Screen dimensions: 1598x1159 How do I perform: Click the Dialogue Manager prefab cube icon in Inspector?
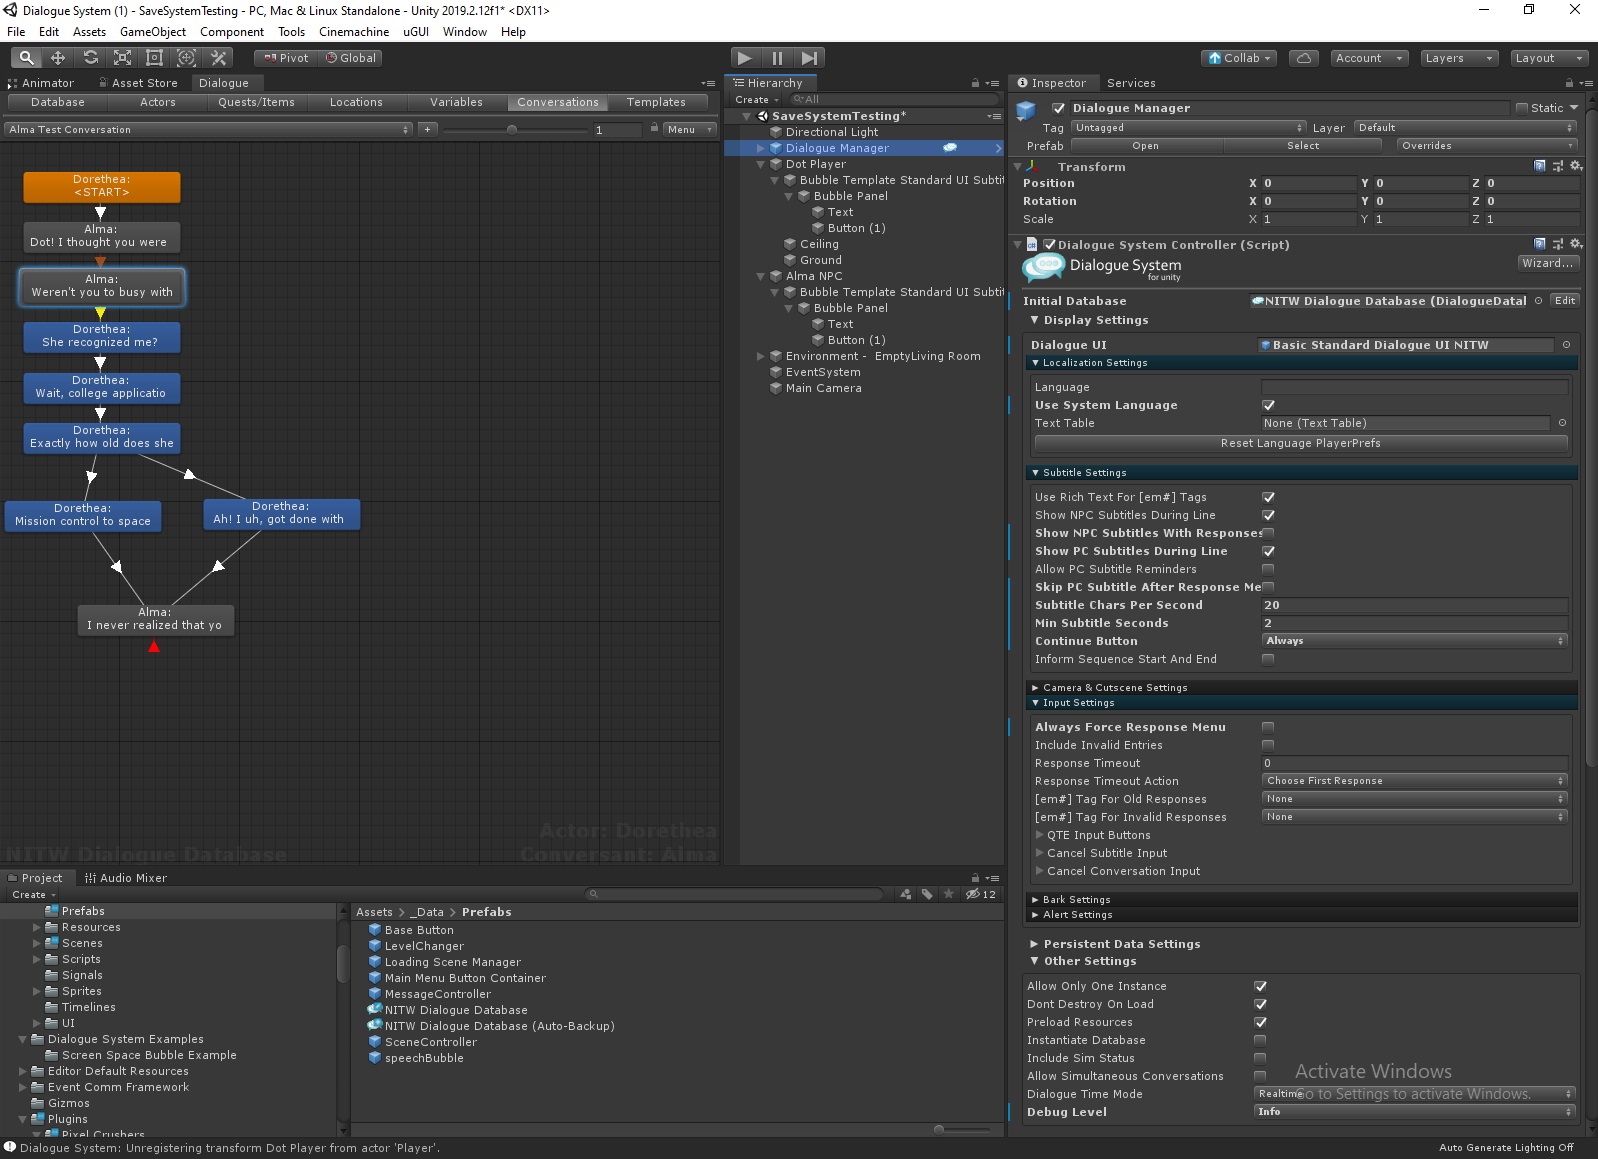pos(1026,111)
